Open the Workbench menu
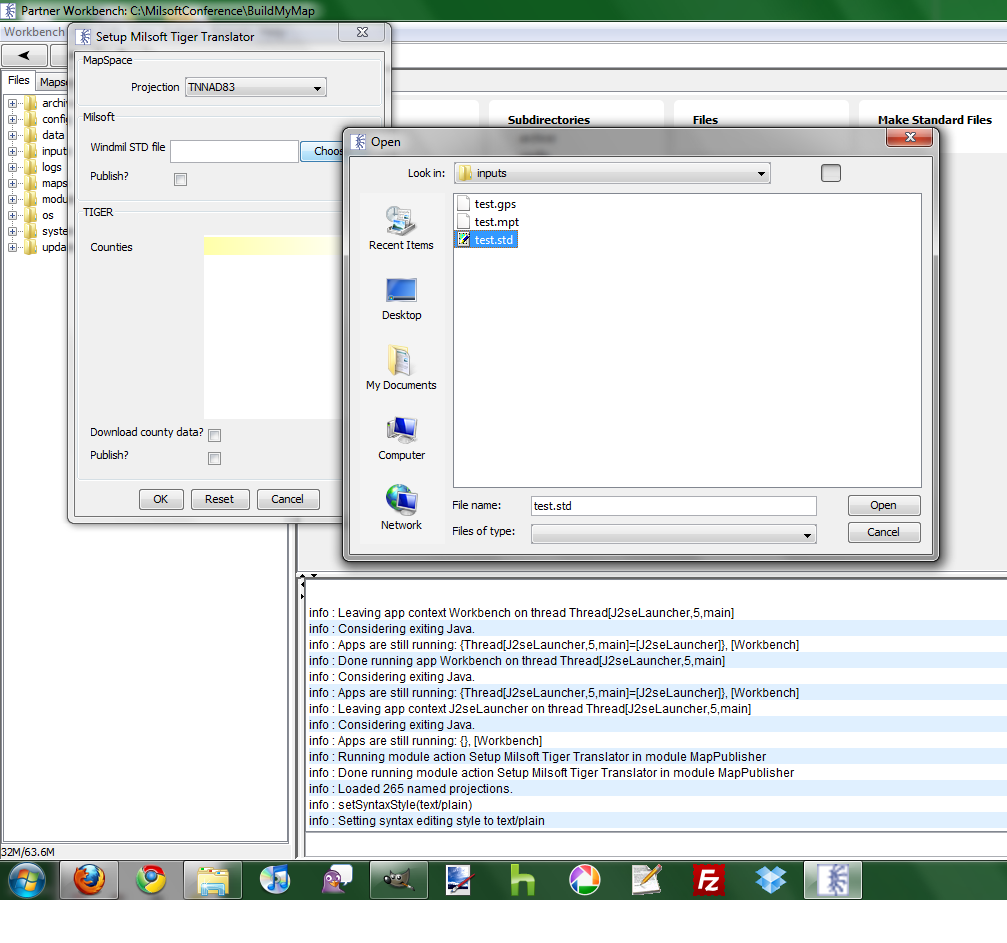1007x943 pixels. (34, 31)
